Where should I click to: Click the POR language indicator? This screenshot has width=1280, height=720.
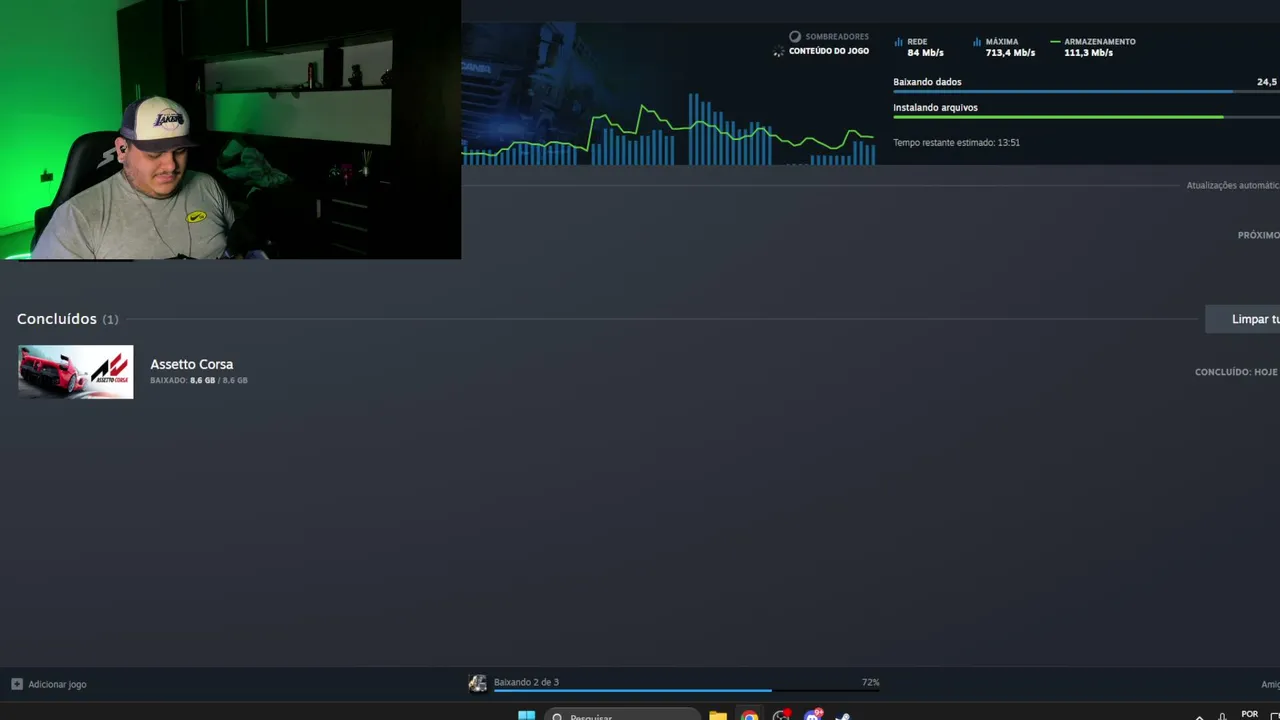pyautogui.click(x=1250, y=714)
